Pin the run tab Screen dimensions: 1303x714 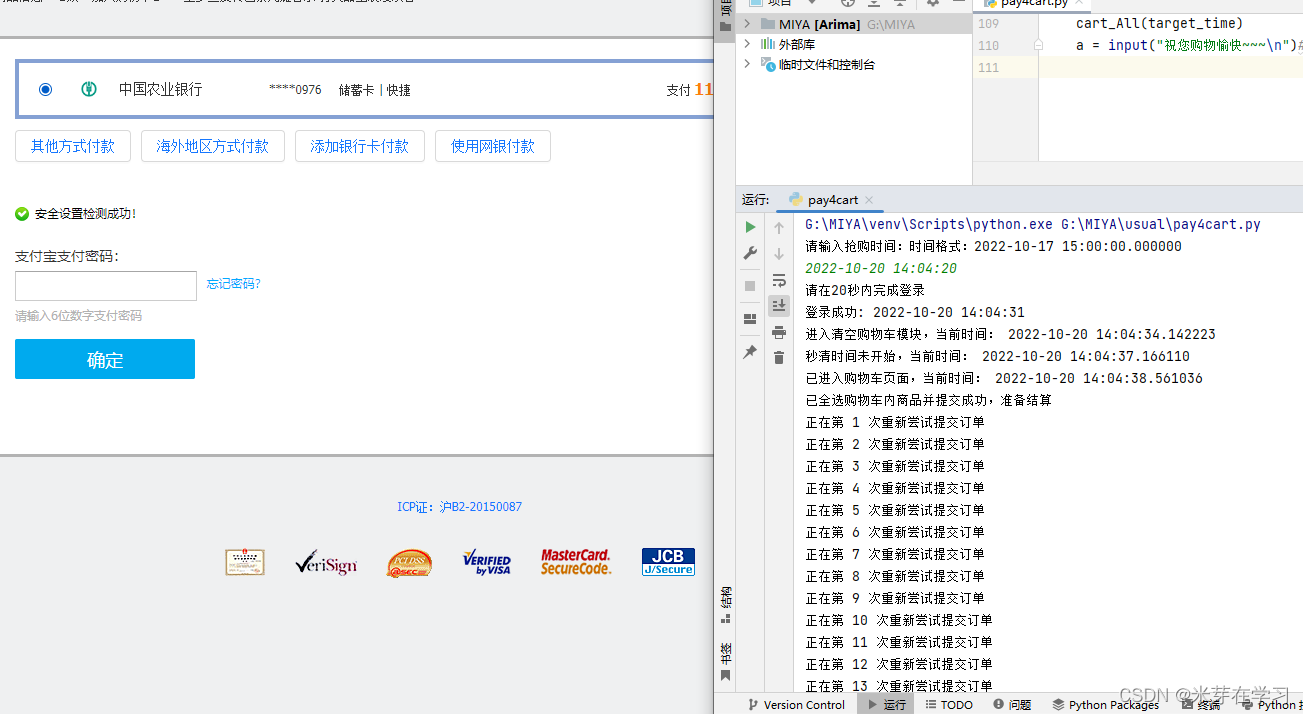tap(750, 352)
